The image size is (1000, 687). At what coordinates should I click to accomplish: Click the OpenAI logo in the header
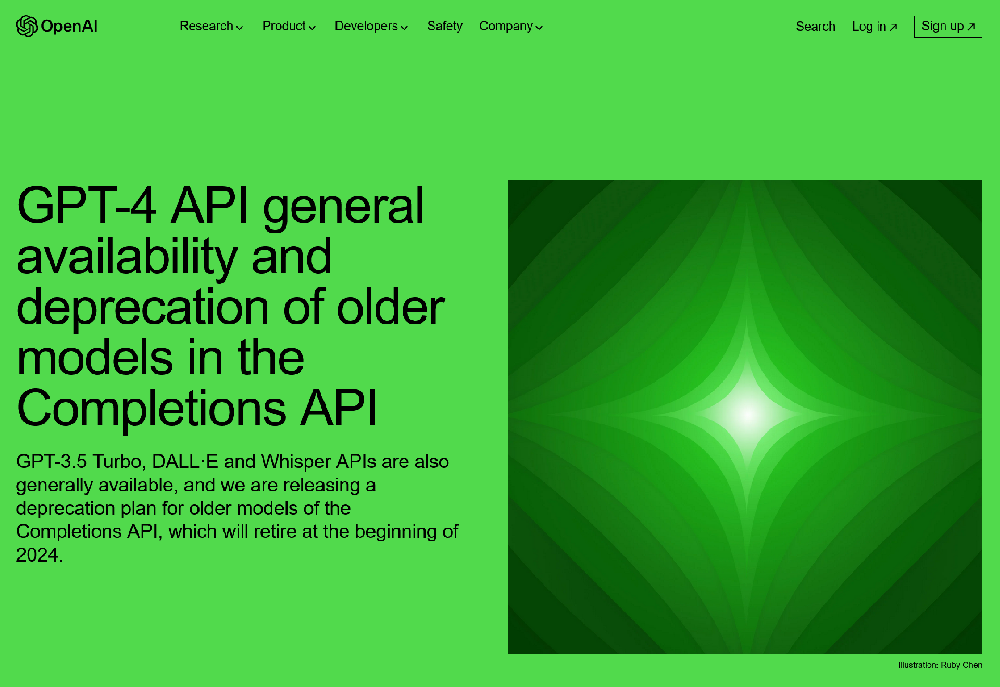point(57,26)
